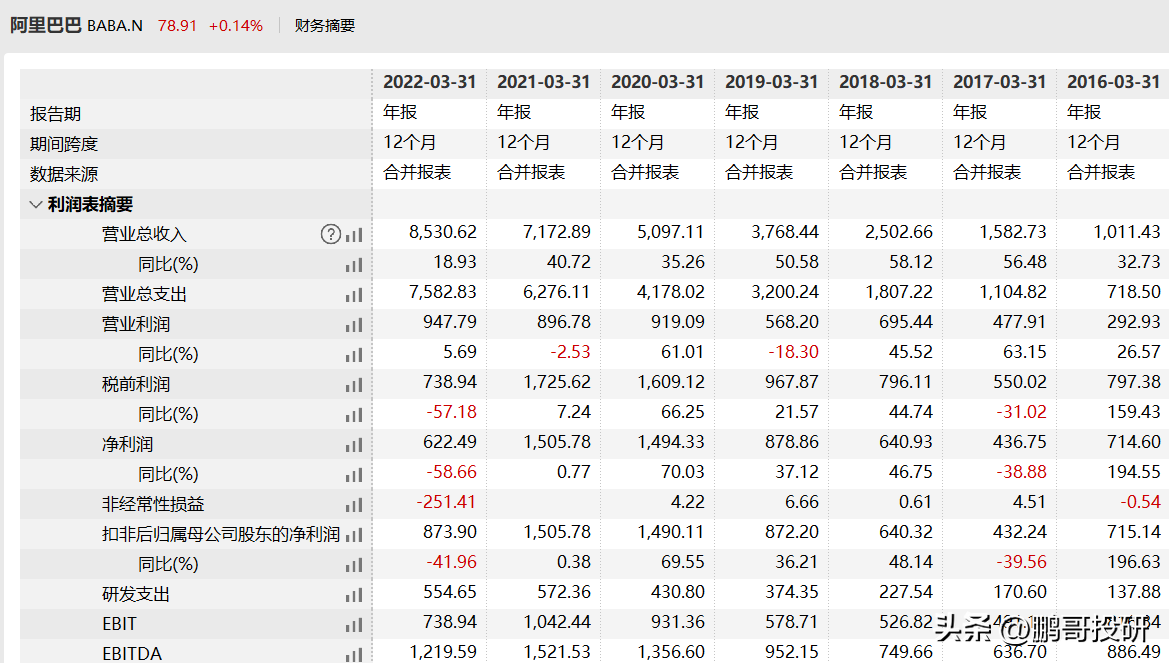Viewport: 1169px width, 663px height.
Task: View bar chart for 净利润 row
Action: pos(354,444)
